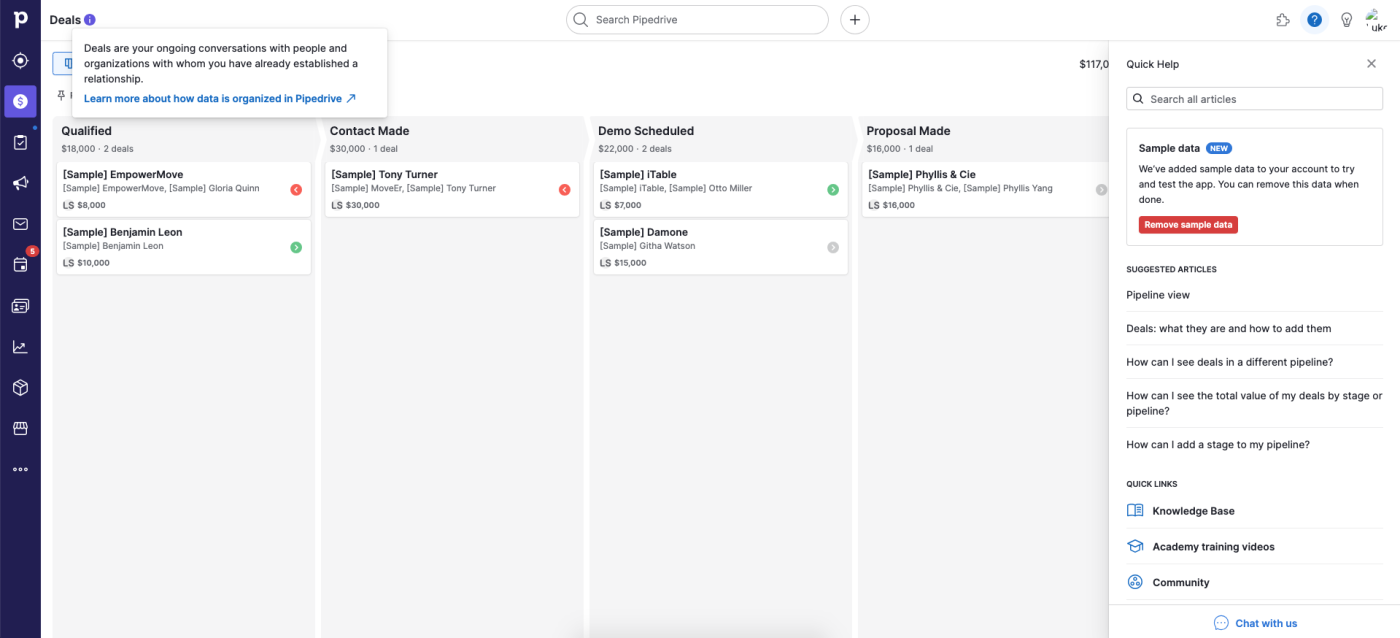Open the More three-dots menu in the sidebar
Screen dimensions: 1400x638
(x=20, y=469)
